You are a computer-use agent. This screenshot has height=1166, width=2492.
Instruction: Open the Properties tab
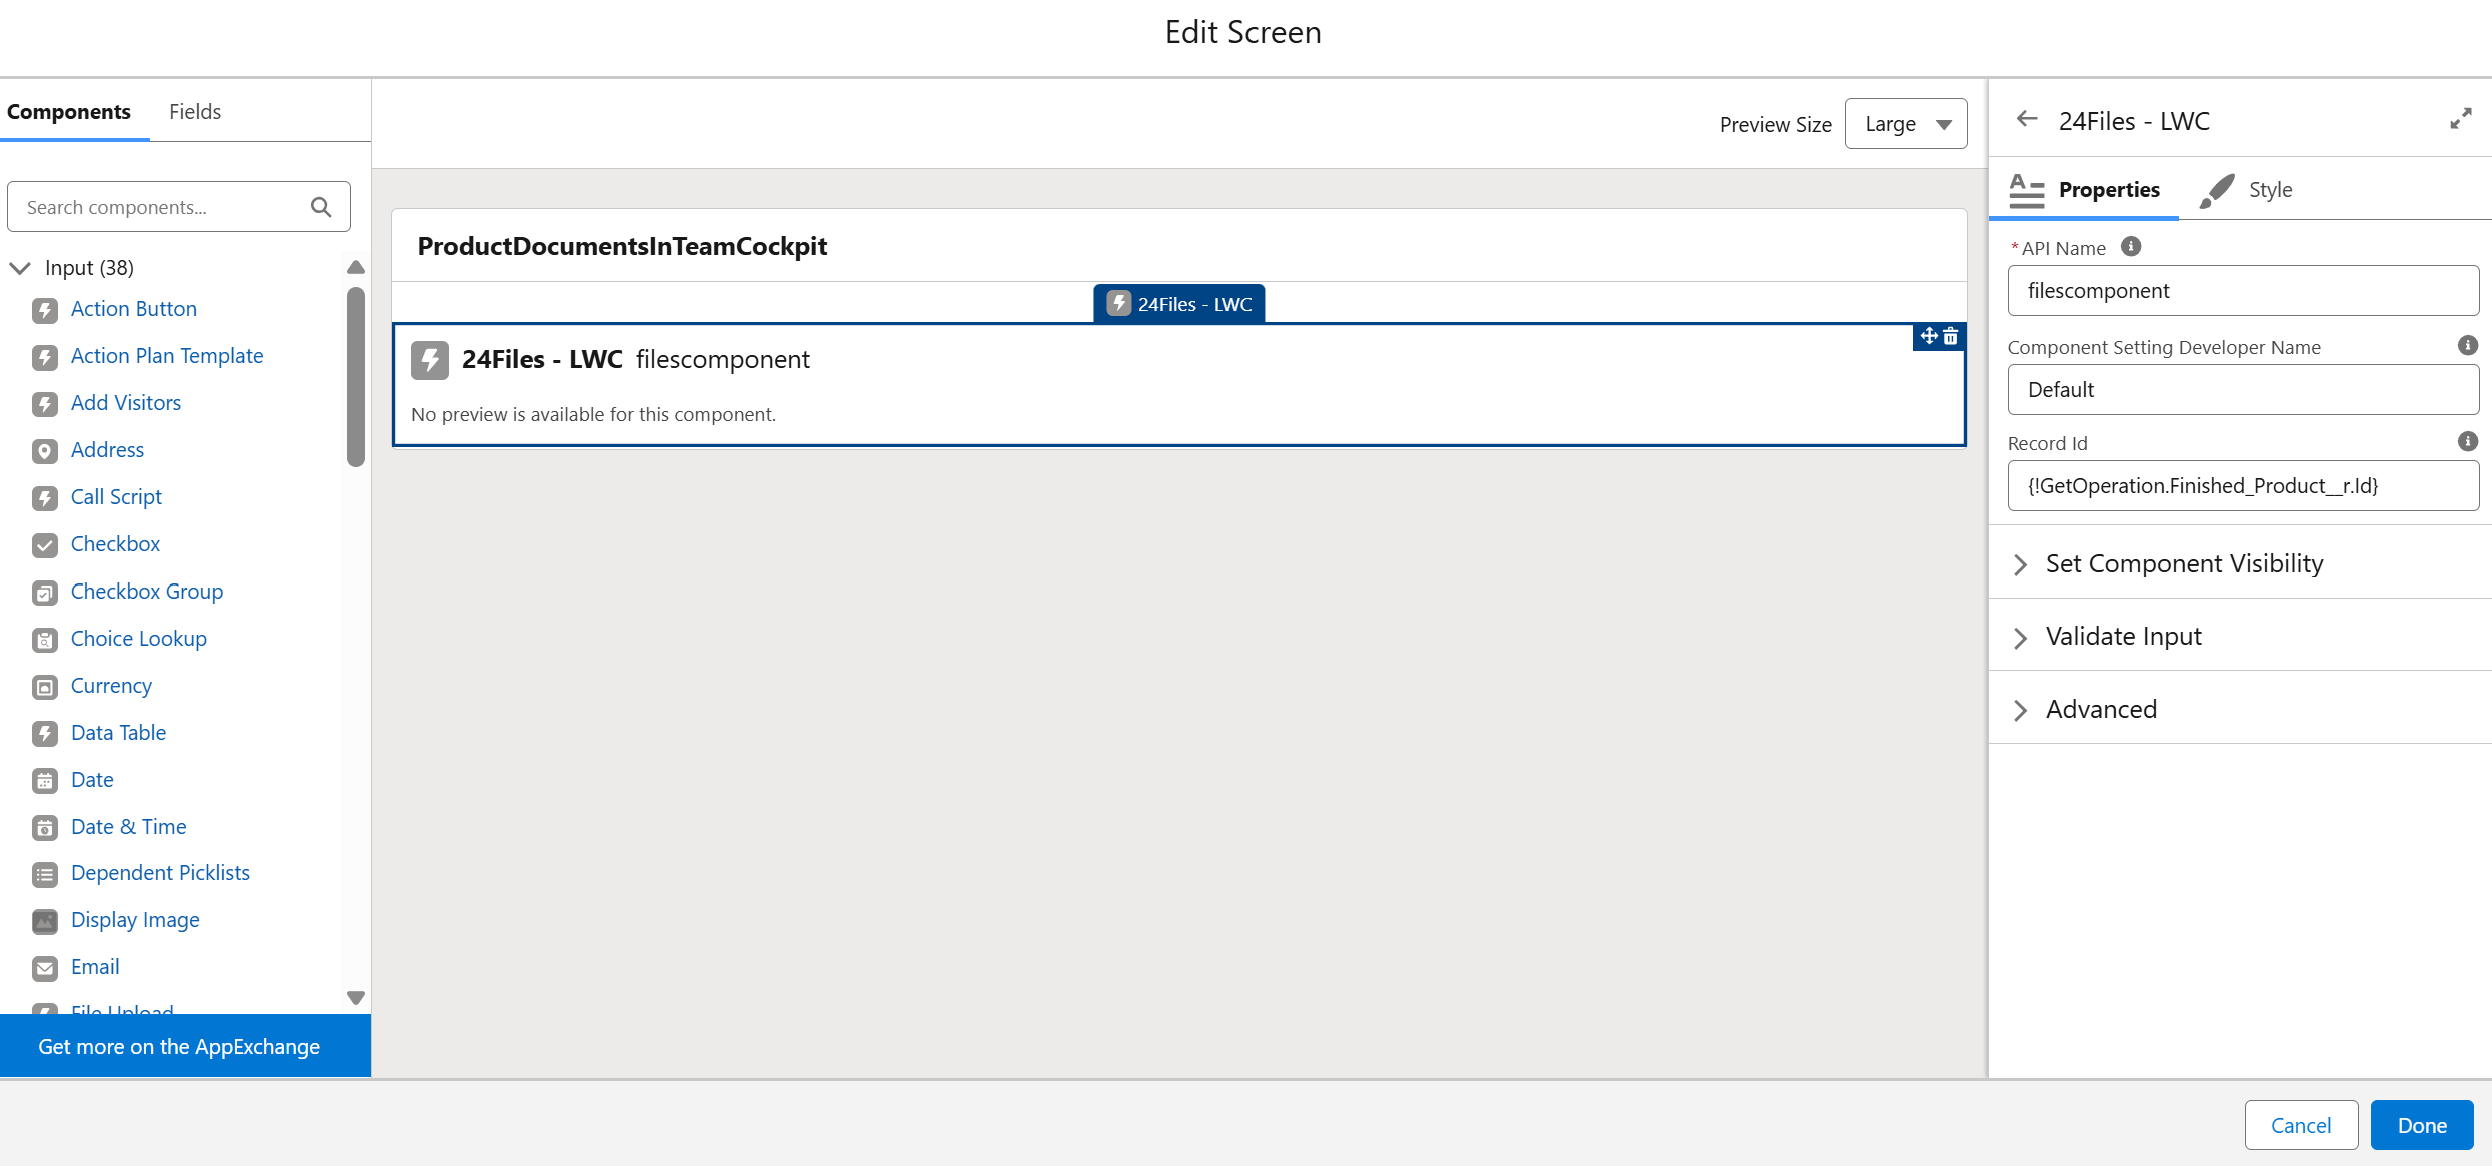(2084, 190)
